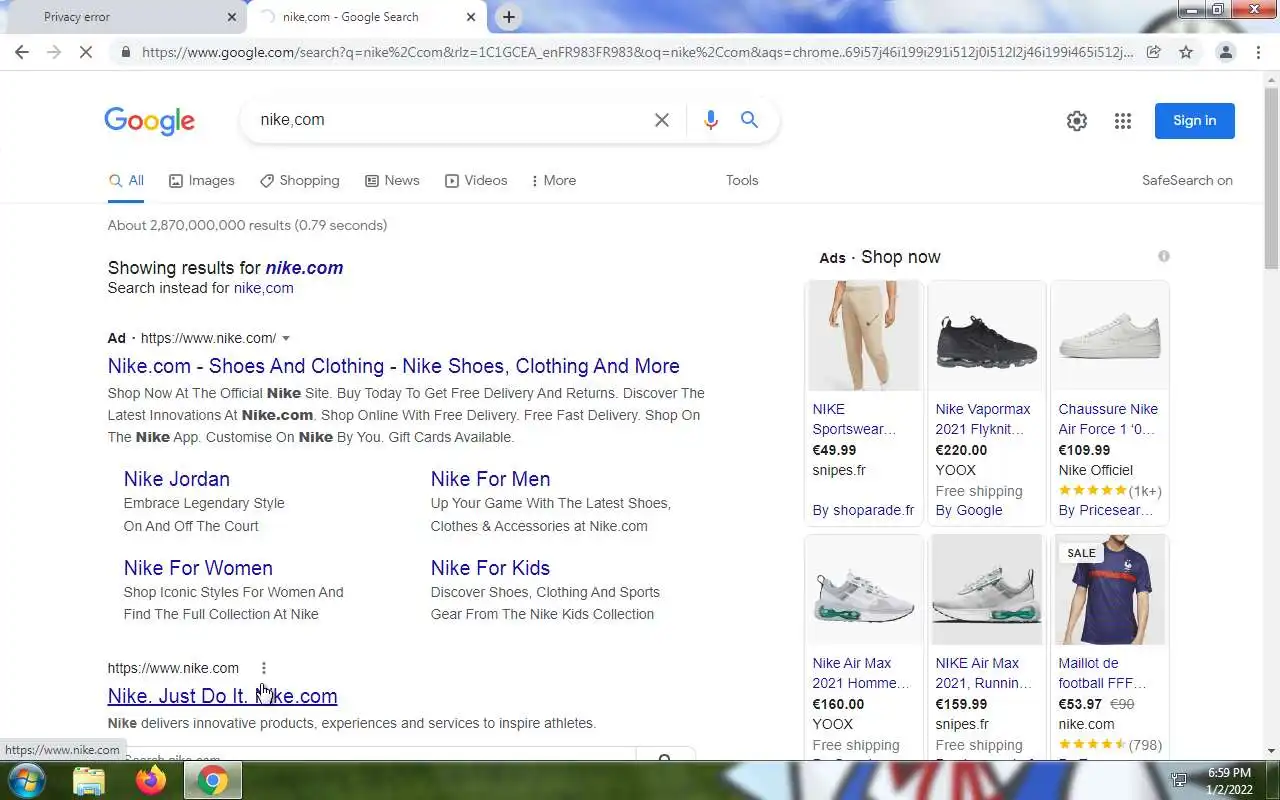Open three-dot options for nike.com result
1280x800 pixels.
point(263,668)
